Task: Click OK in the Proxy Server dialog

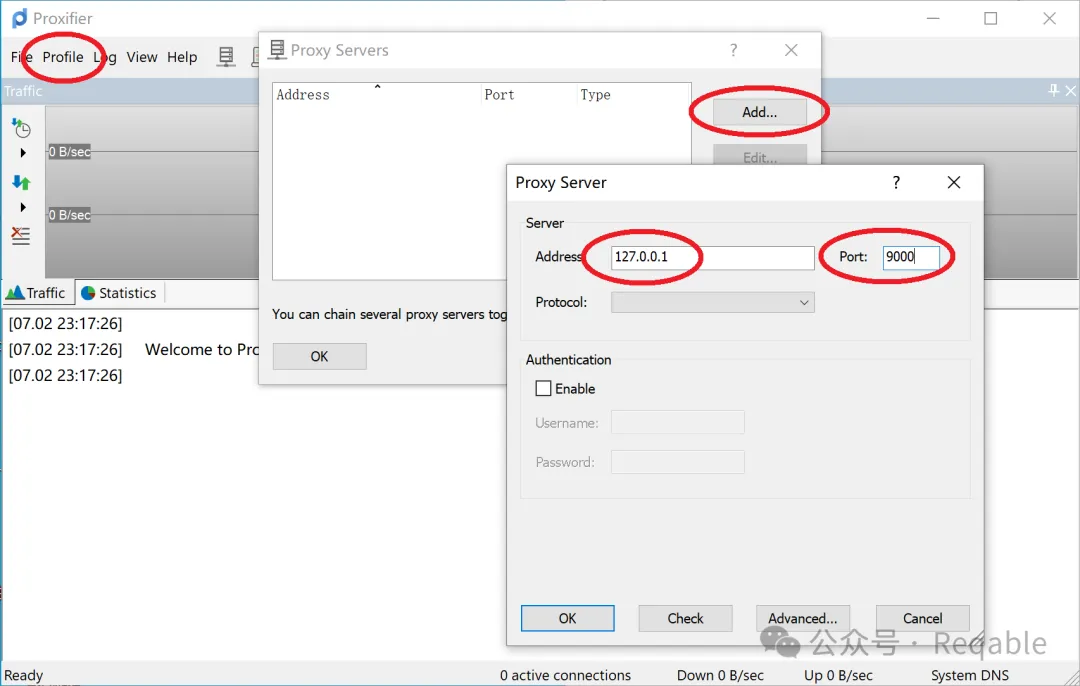Action: pyautogui.click(x=568, y=619)
